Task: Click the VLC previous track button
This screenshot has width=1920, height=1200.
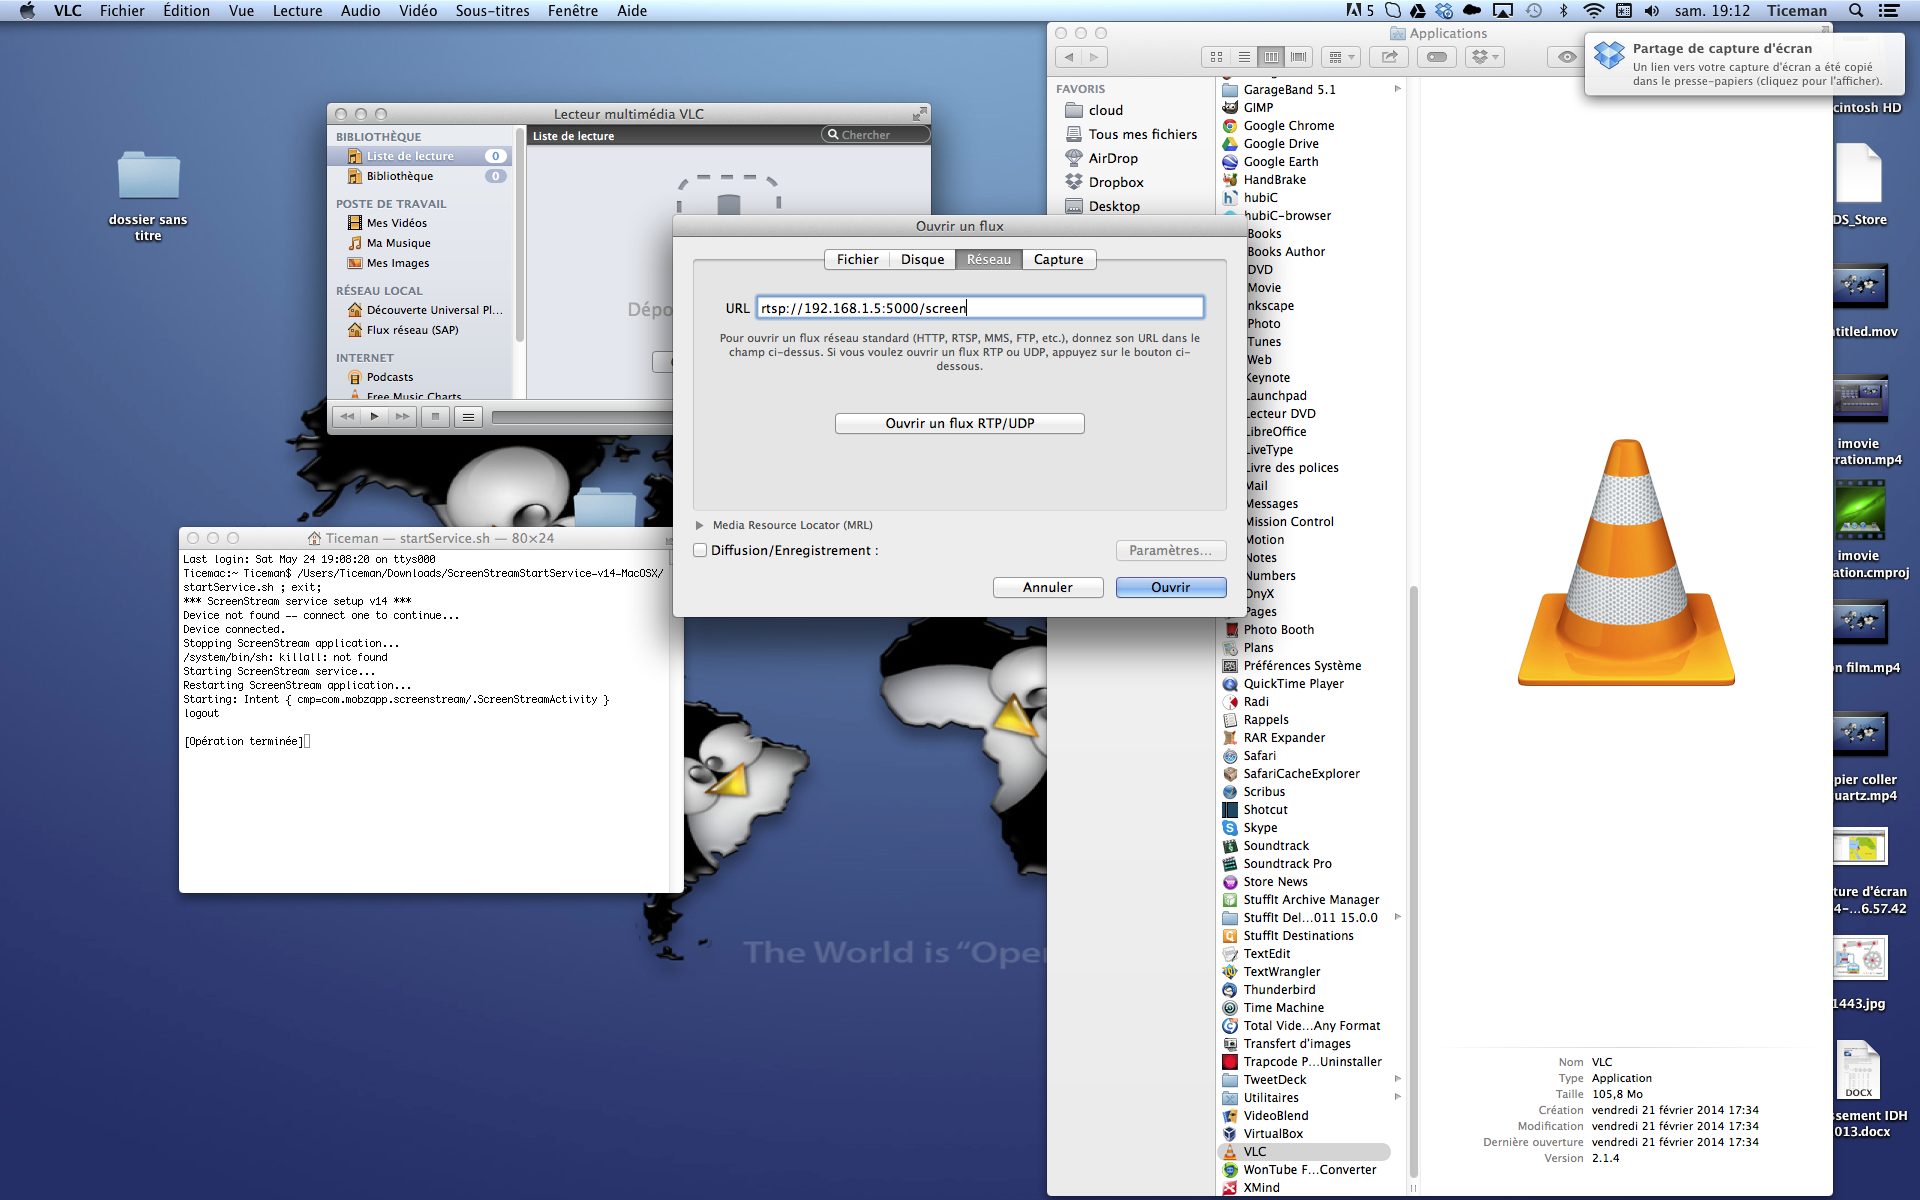Action: coord(347,417)
